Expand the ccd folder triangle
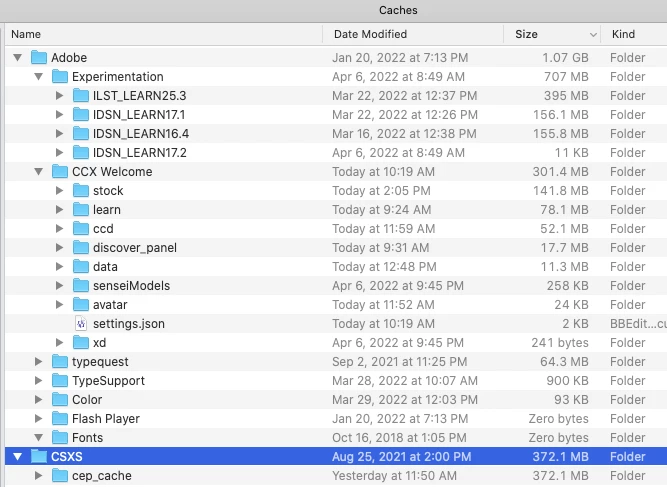Screen dimensions: 667x487 [x=60, y=229]
